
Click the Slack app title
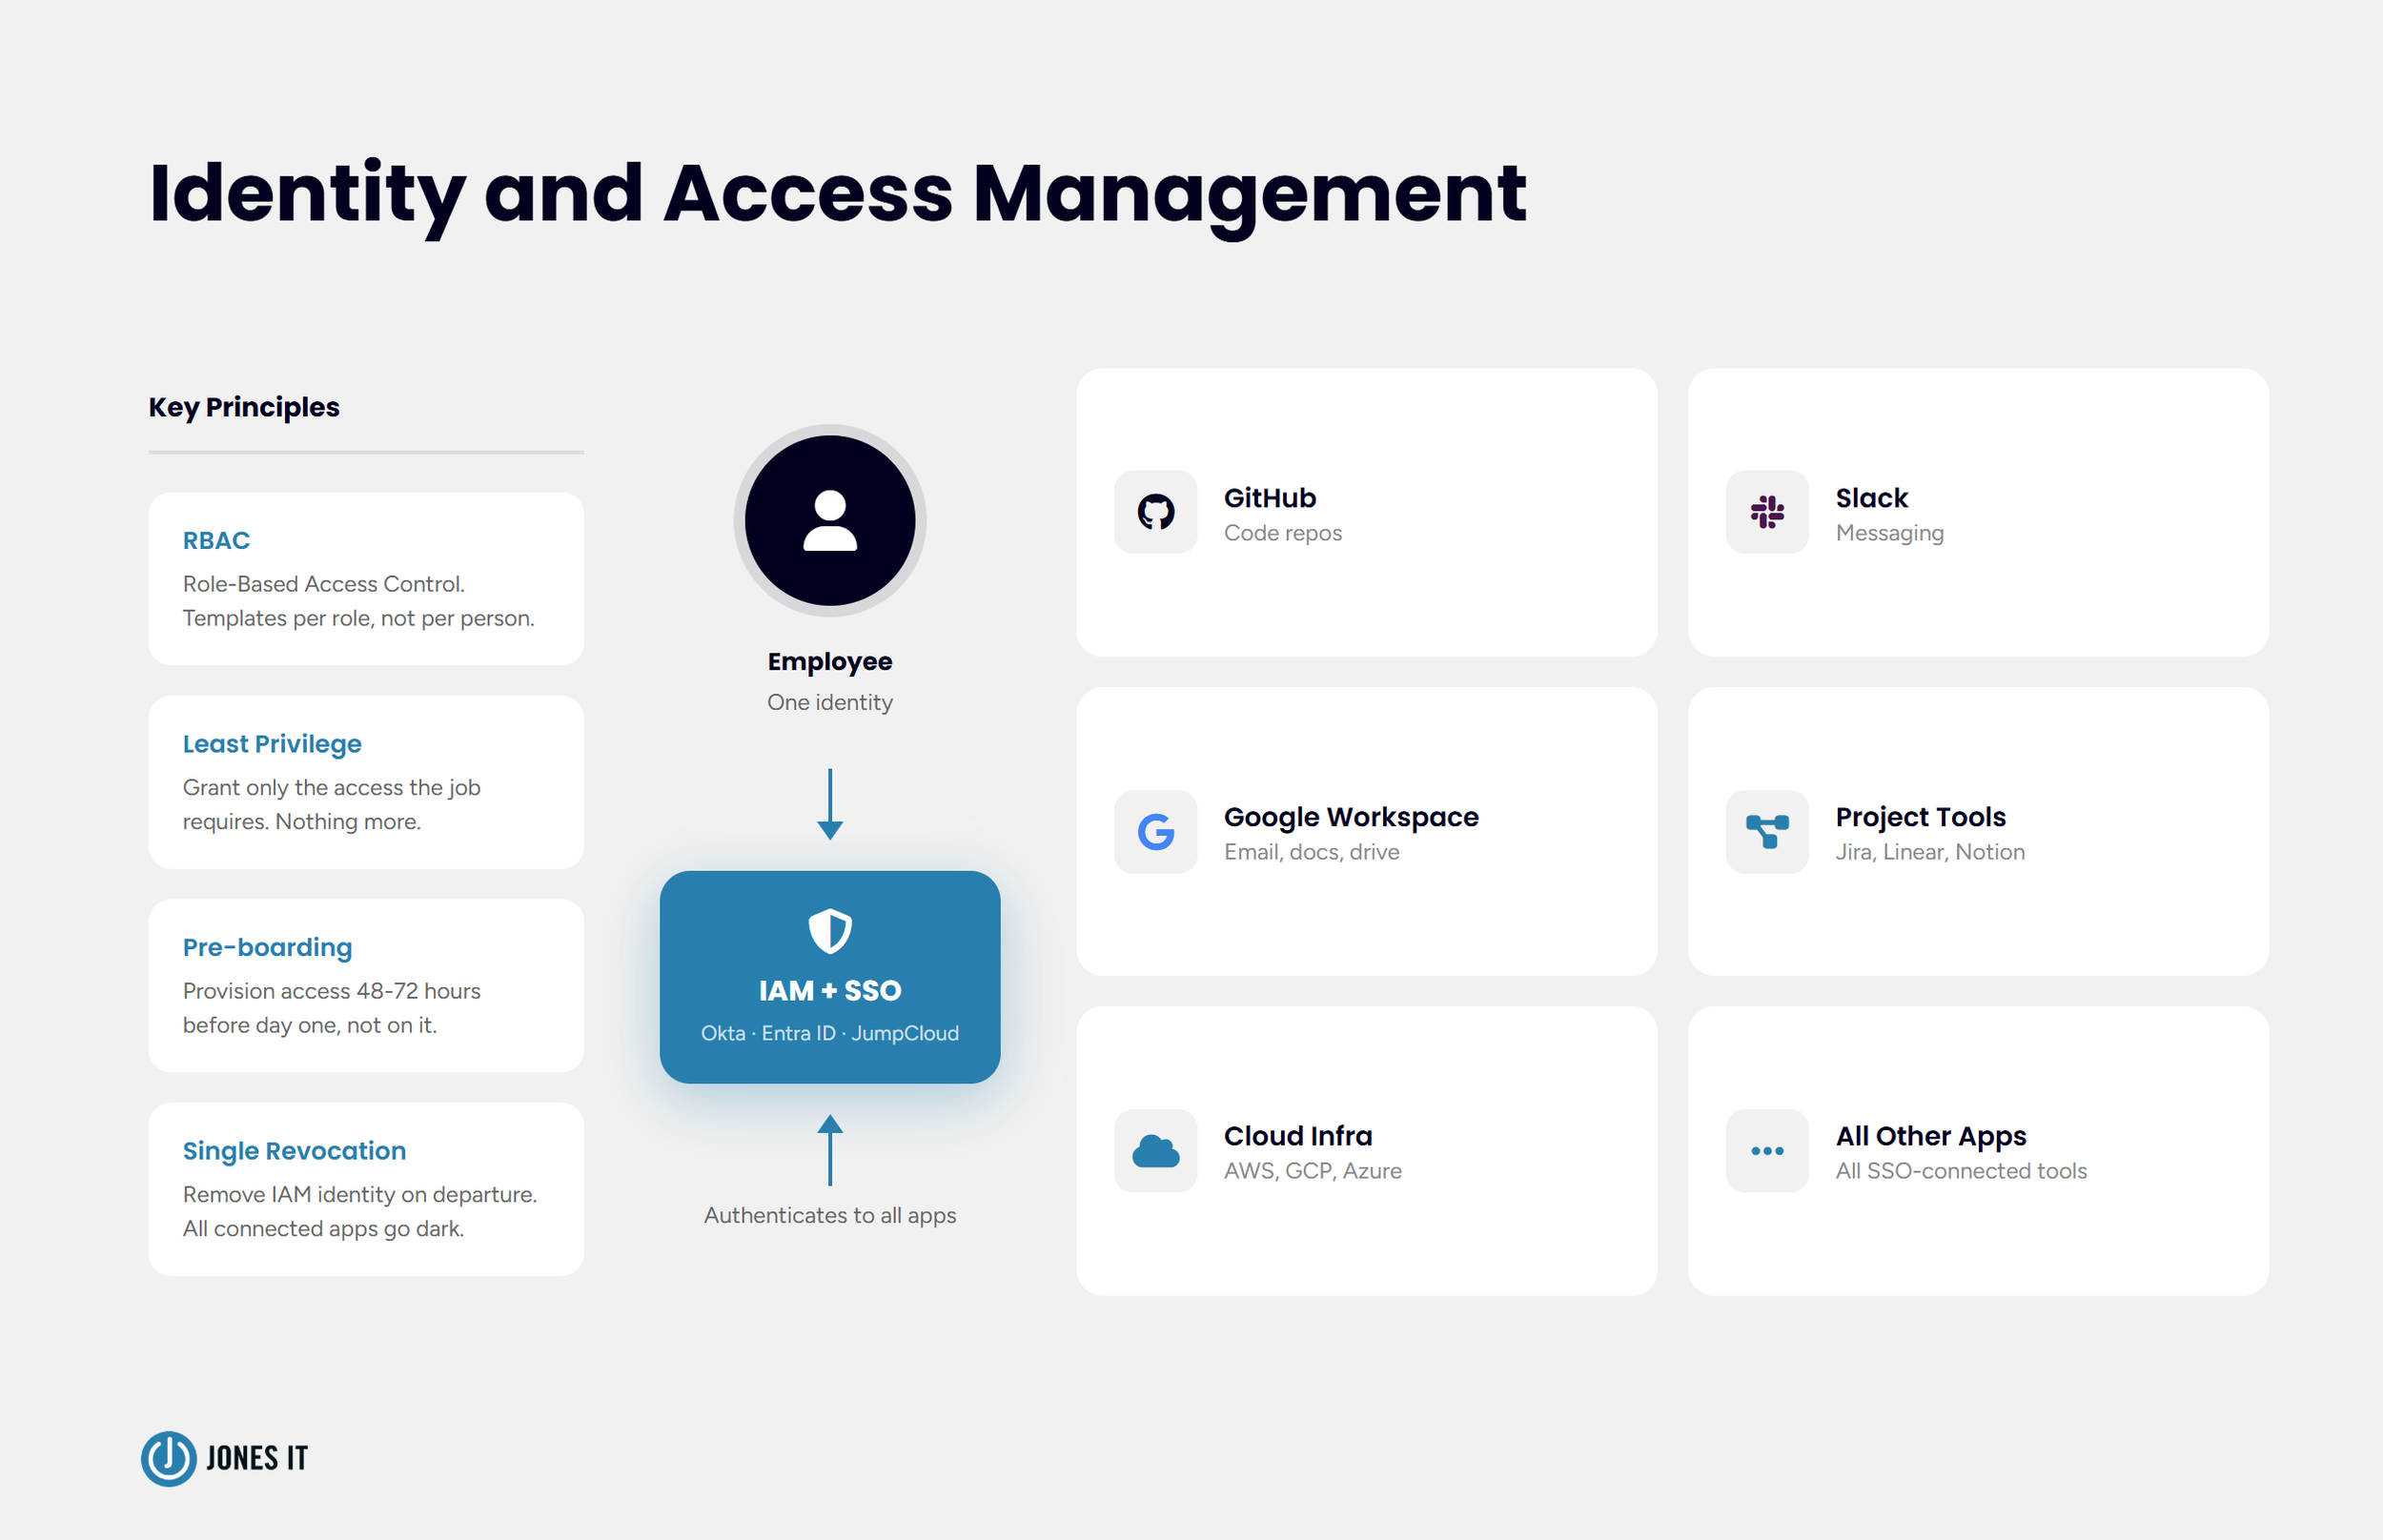(x=1872, y=498)
